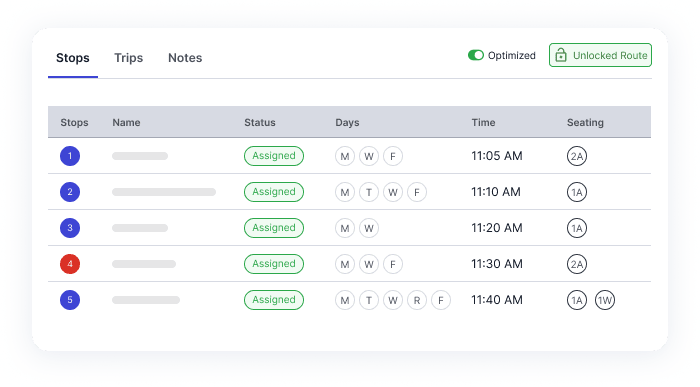Click the Time column header

click(483, 122)
